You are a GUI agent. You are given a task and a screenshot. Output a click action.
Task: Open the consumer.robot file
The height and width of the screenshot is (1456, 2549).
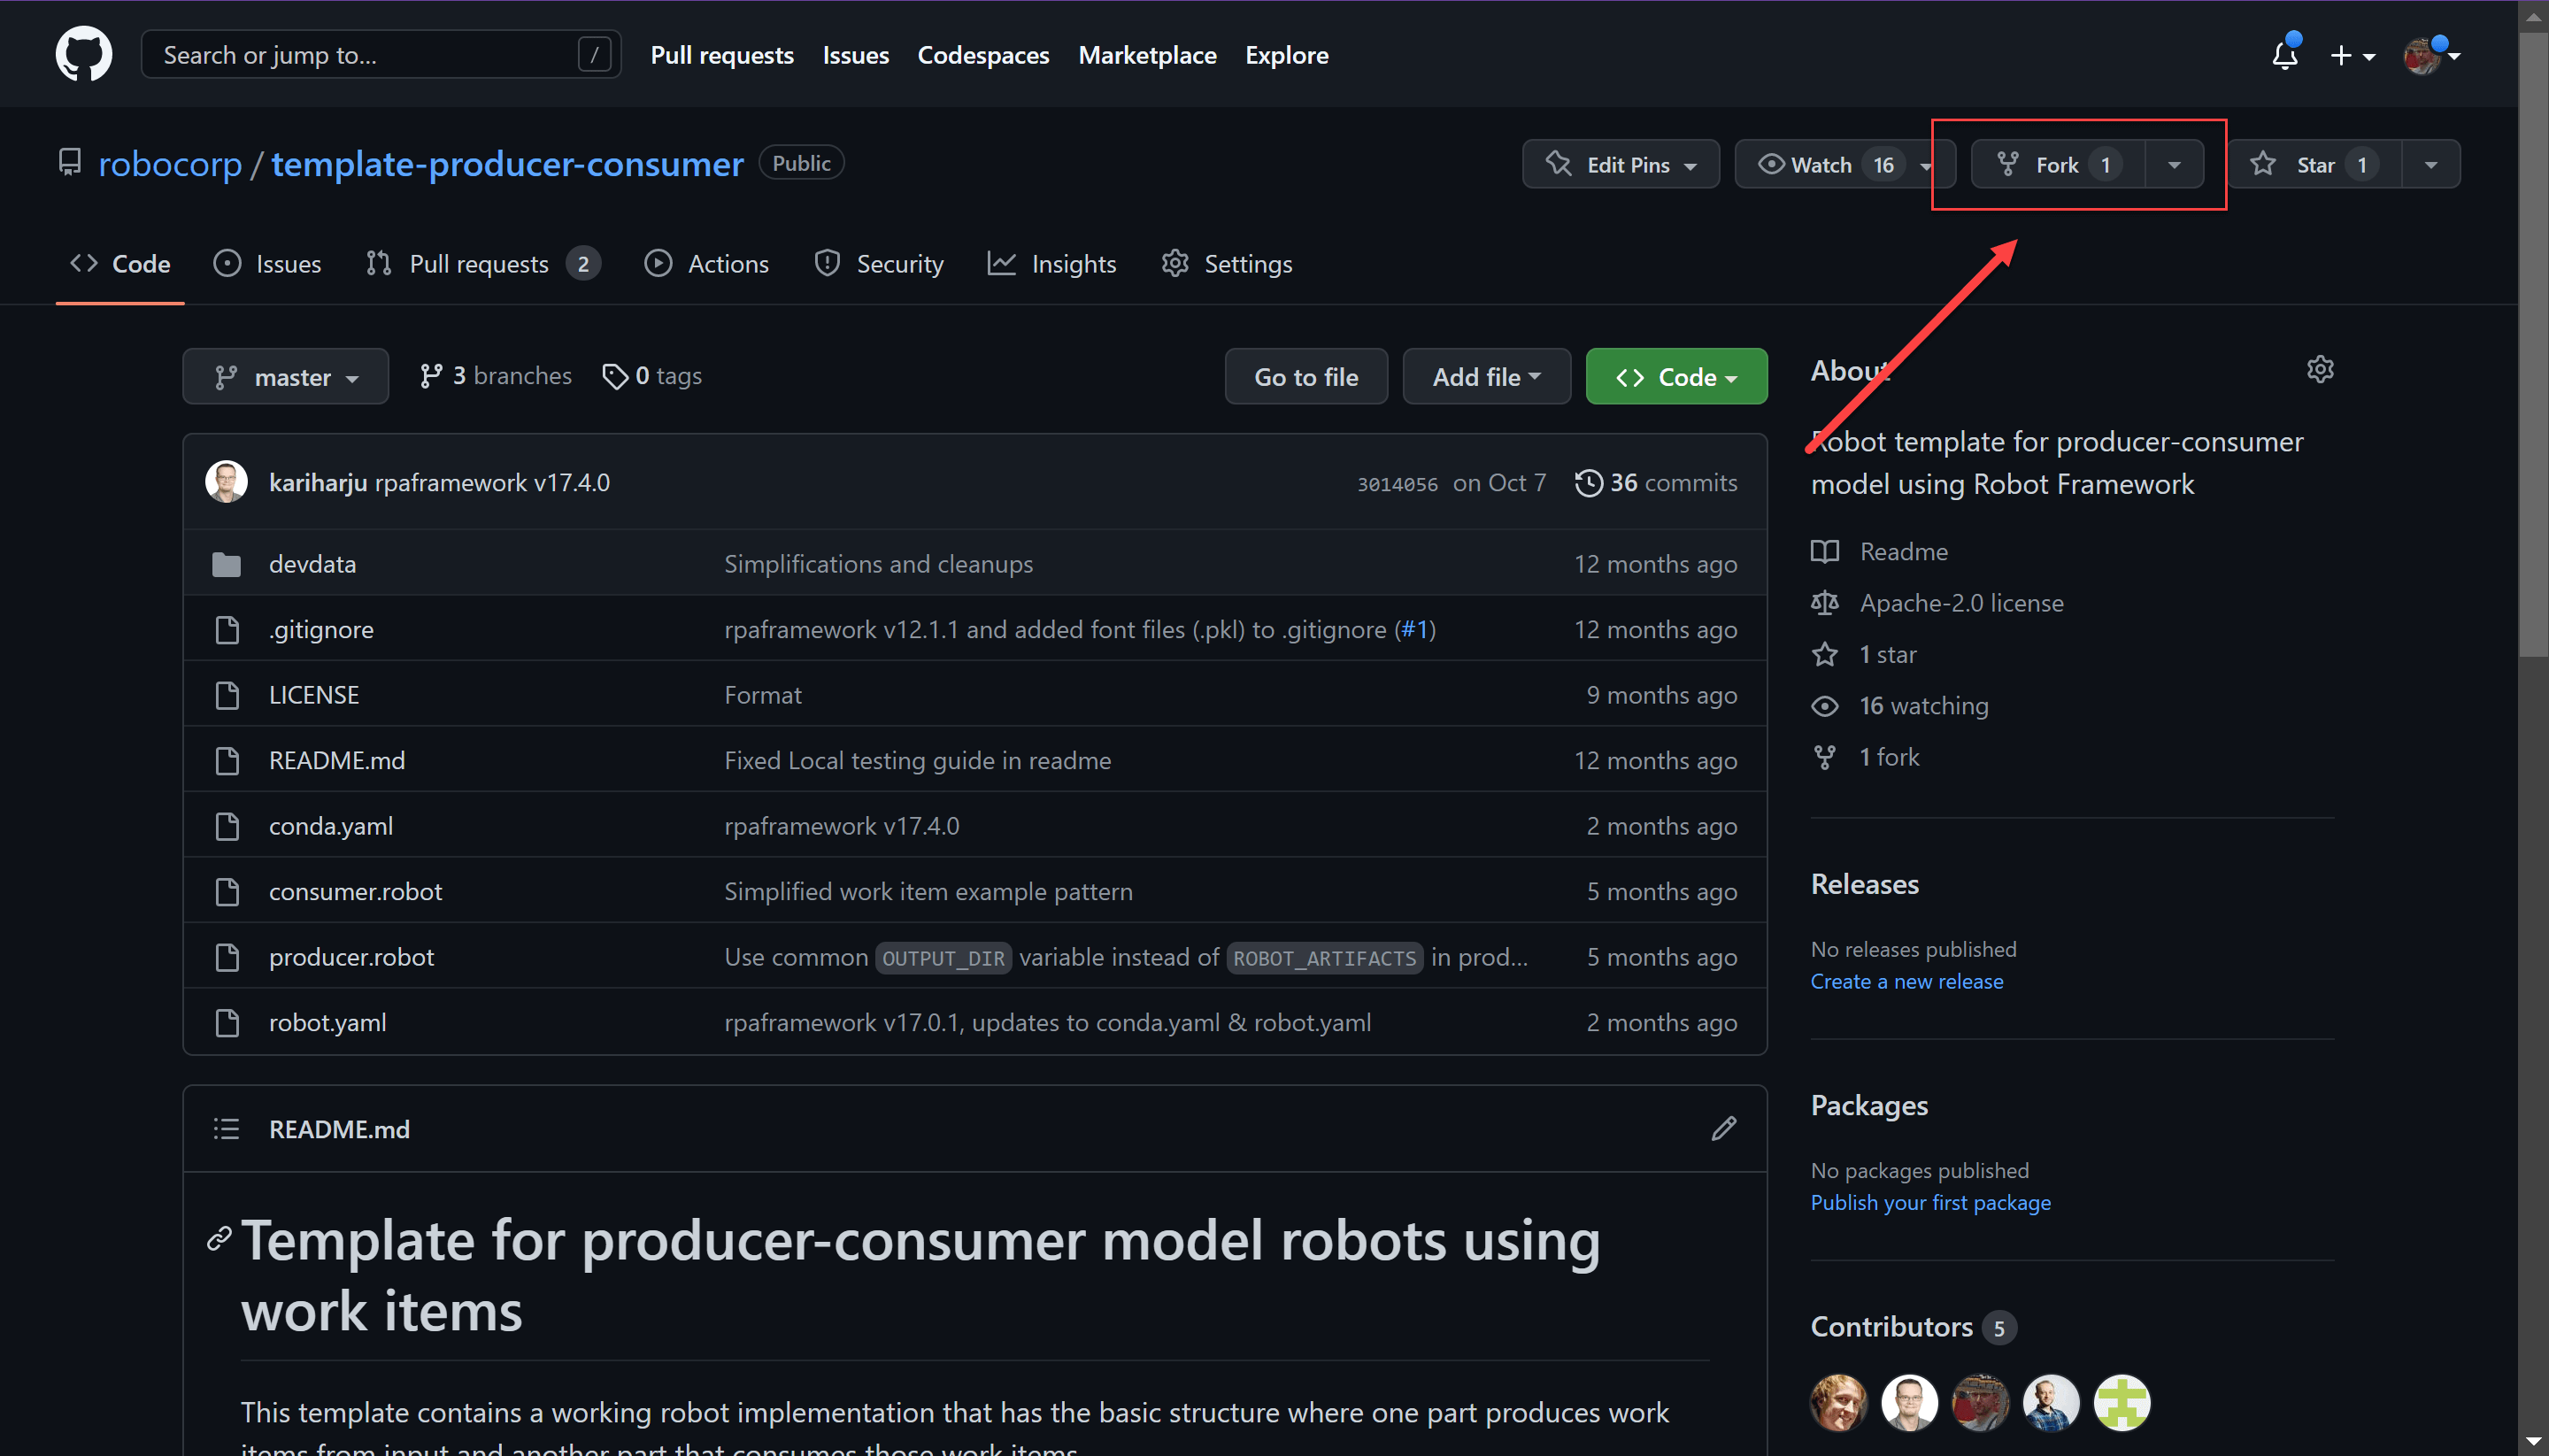click(x=355, y=891)
